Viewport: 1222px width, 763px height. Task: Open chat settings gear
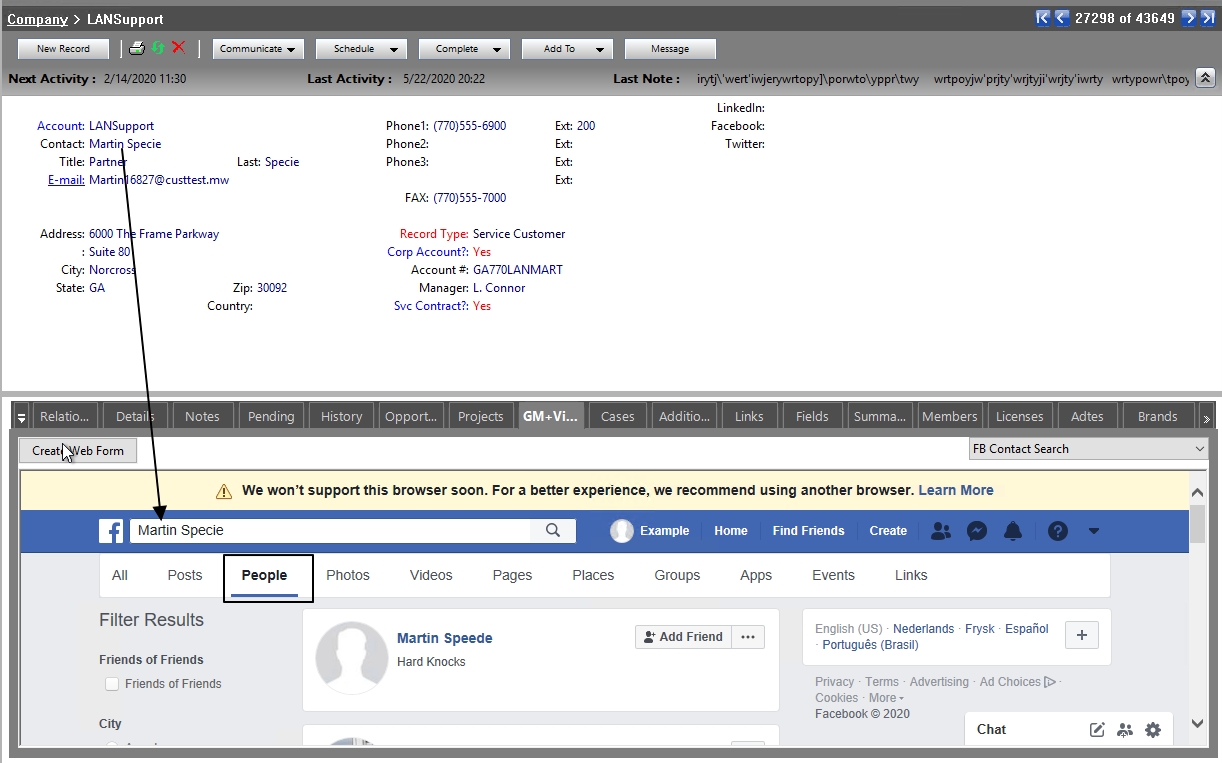1153,730
